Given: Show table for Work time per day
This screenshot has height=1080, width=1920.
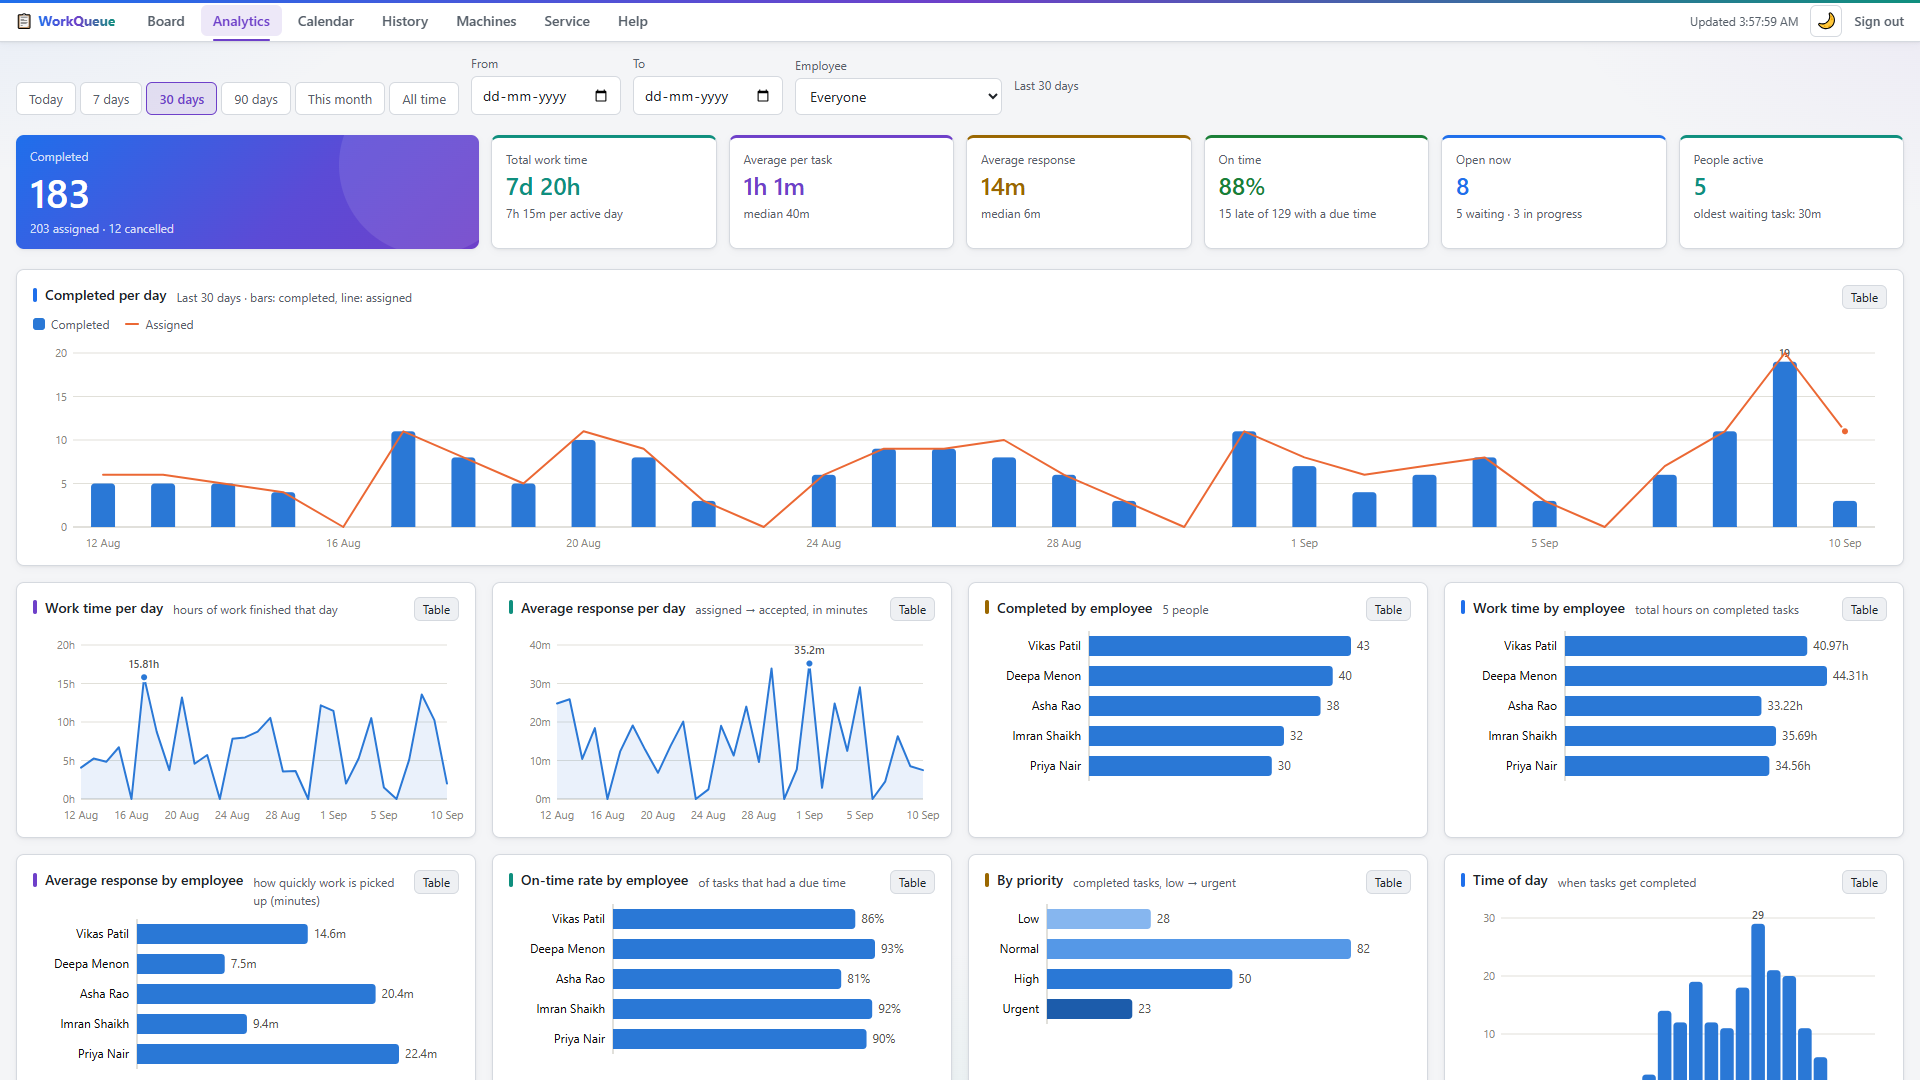Looking at the screenshot, I should 436,610.
